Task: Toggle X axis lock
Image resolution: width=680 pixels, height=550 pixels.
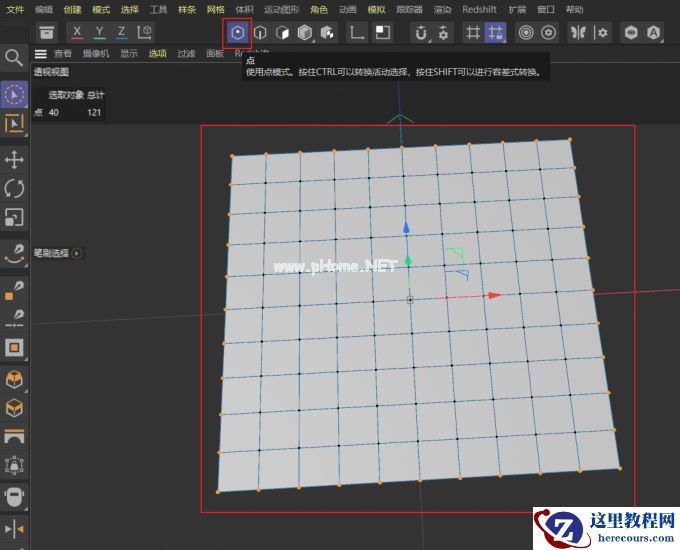Action: pyautogui.click(x=77, y=33)
